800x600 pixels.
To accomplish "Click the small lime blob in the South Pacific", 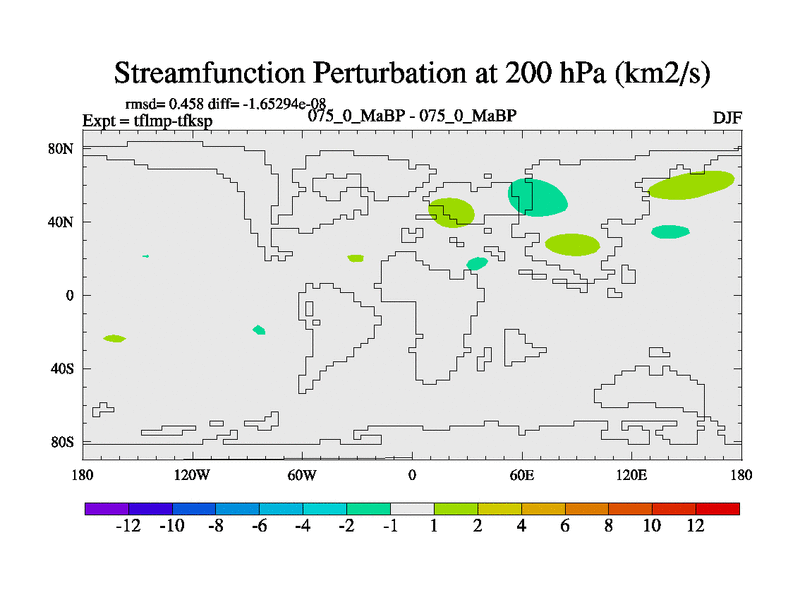I will 115,339.
